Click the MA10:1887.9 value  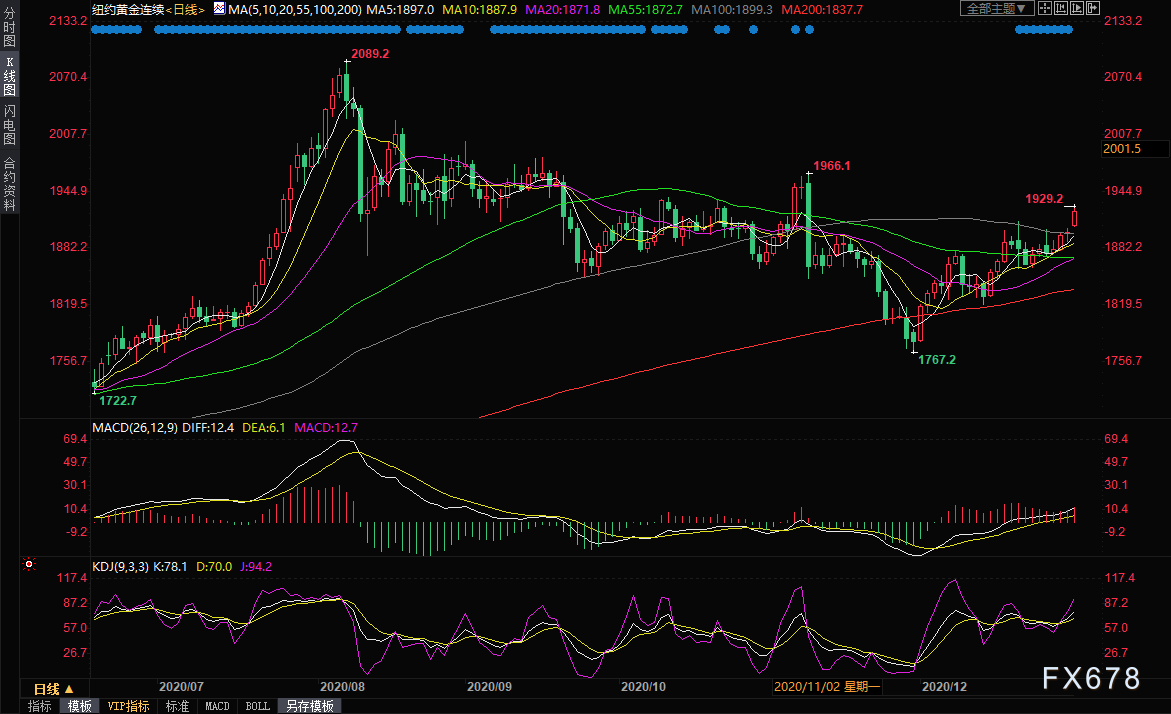click(x=479, y=10)
